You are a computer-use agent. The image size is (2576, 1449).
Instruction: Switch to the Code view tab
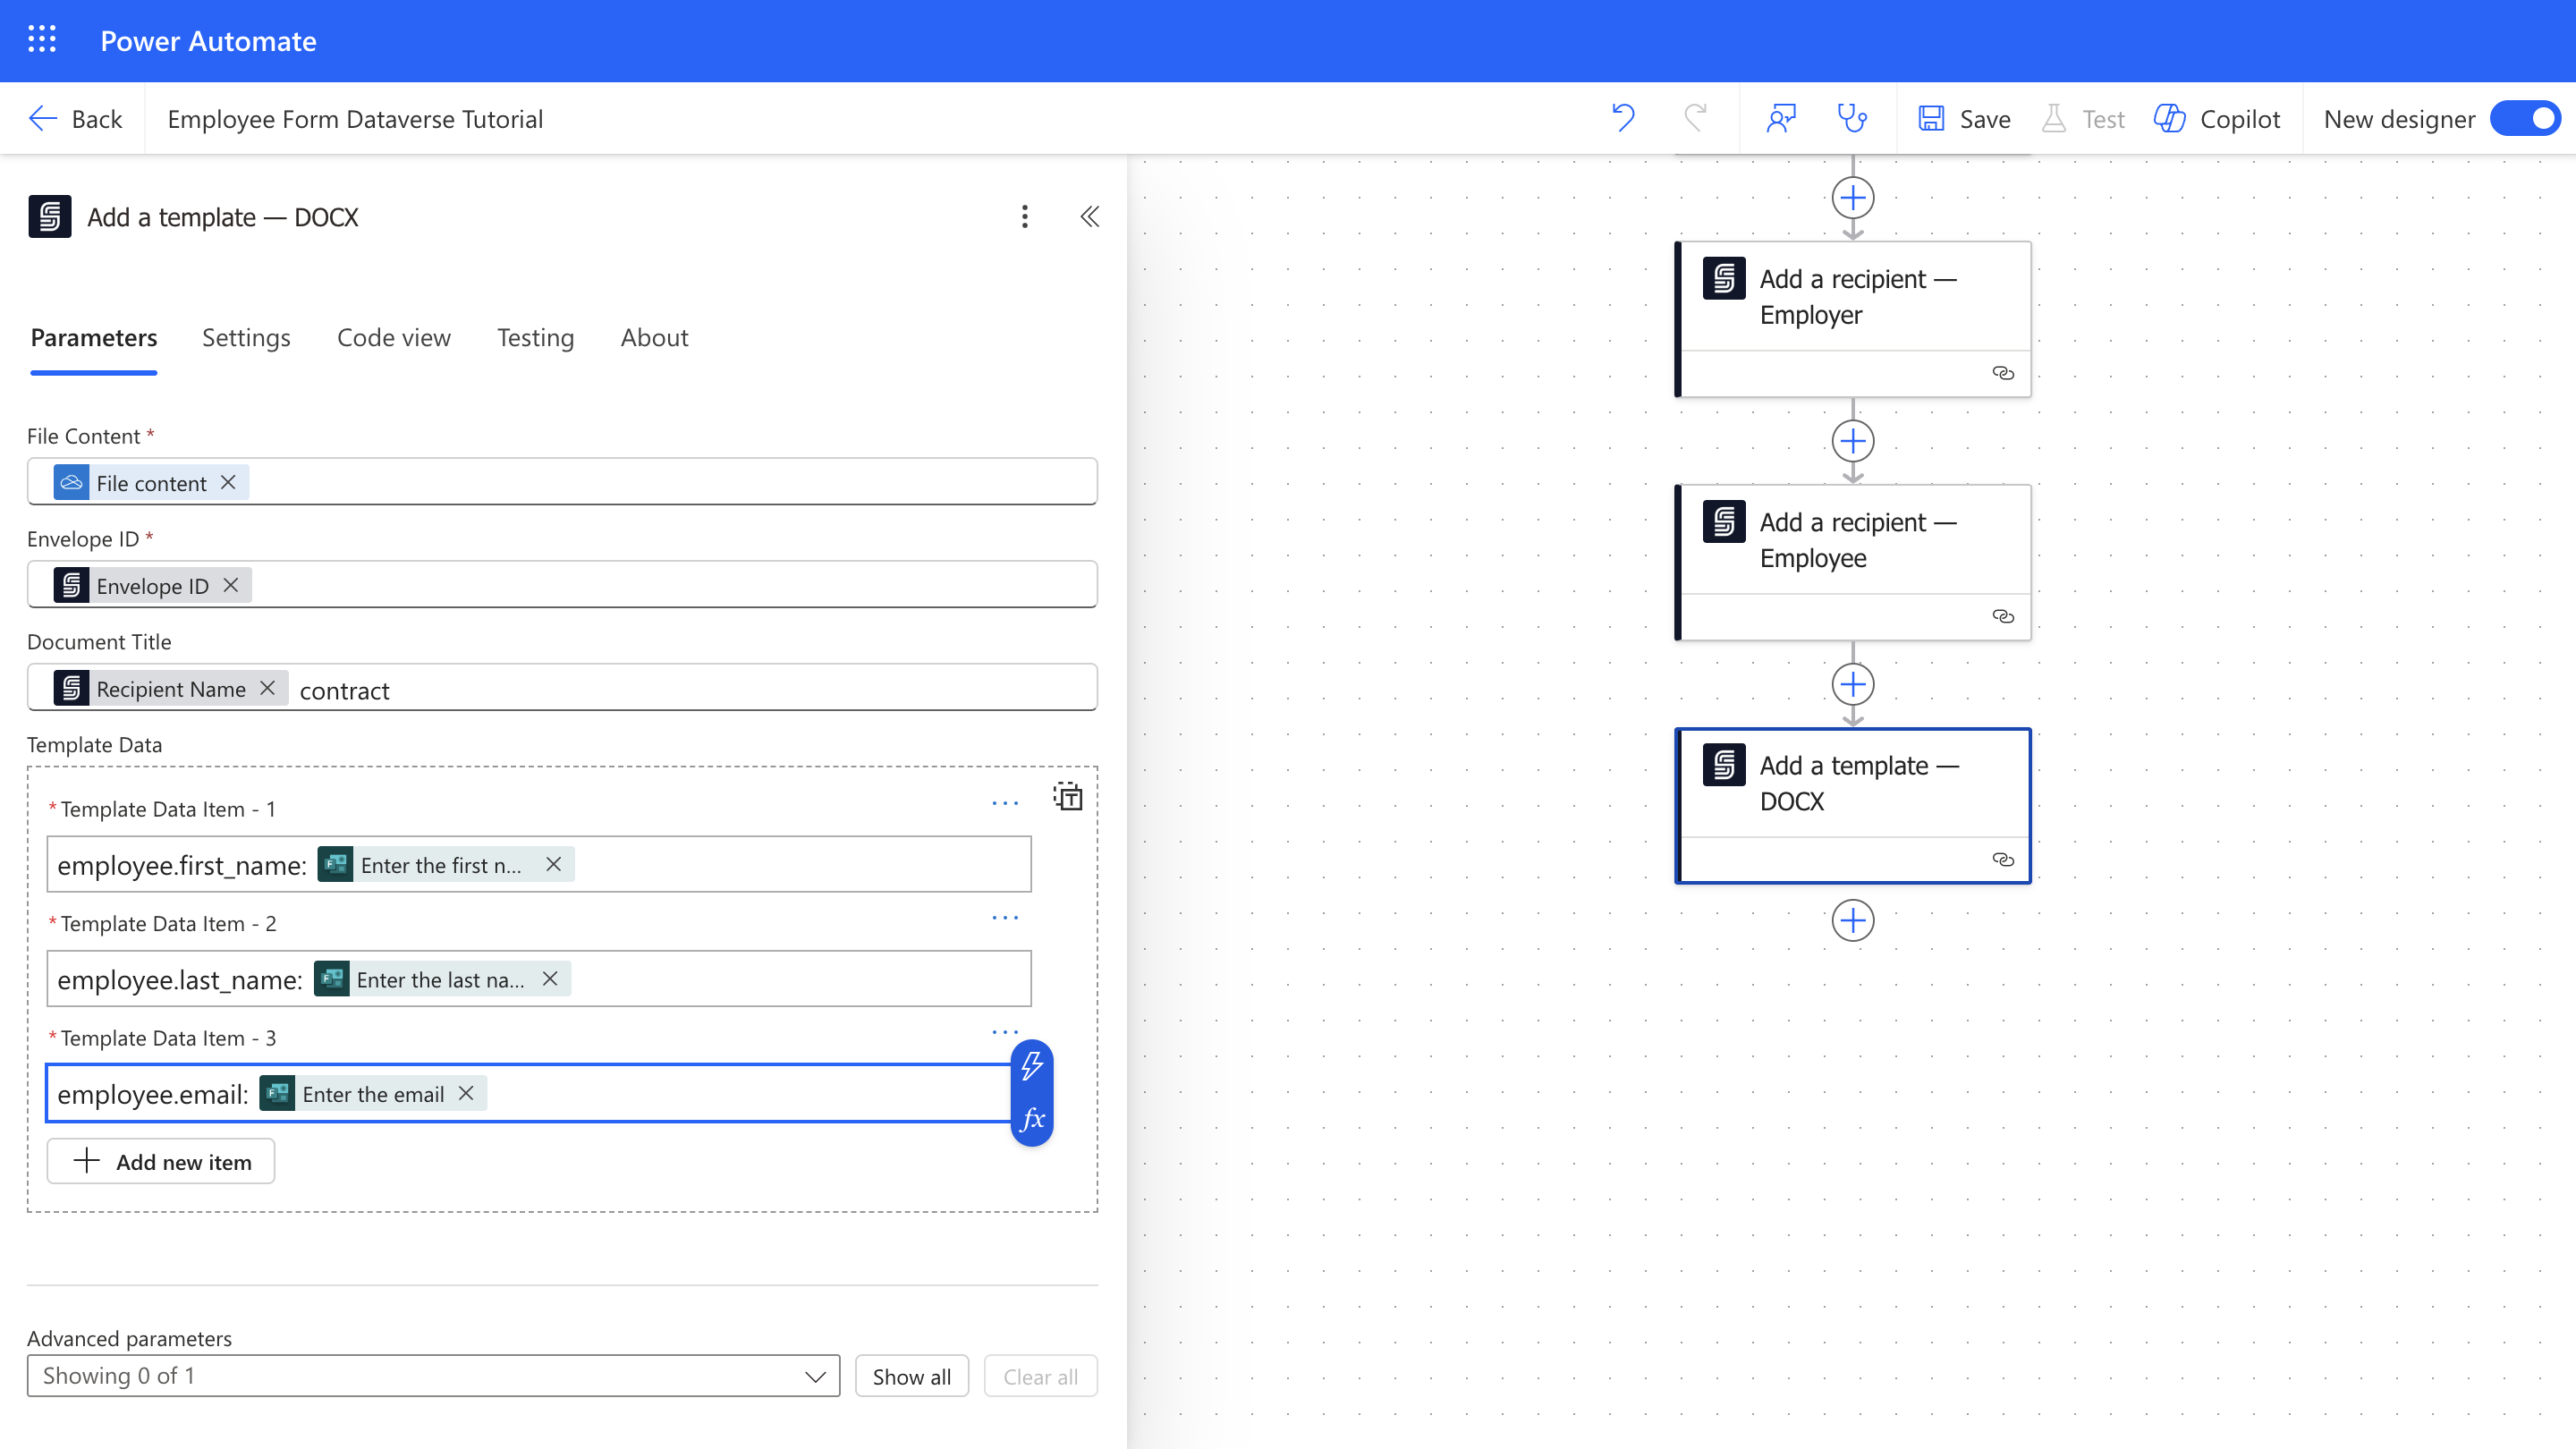click(x=393, y=337)
